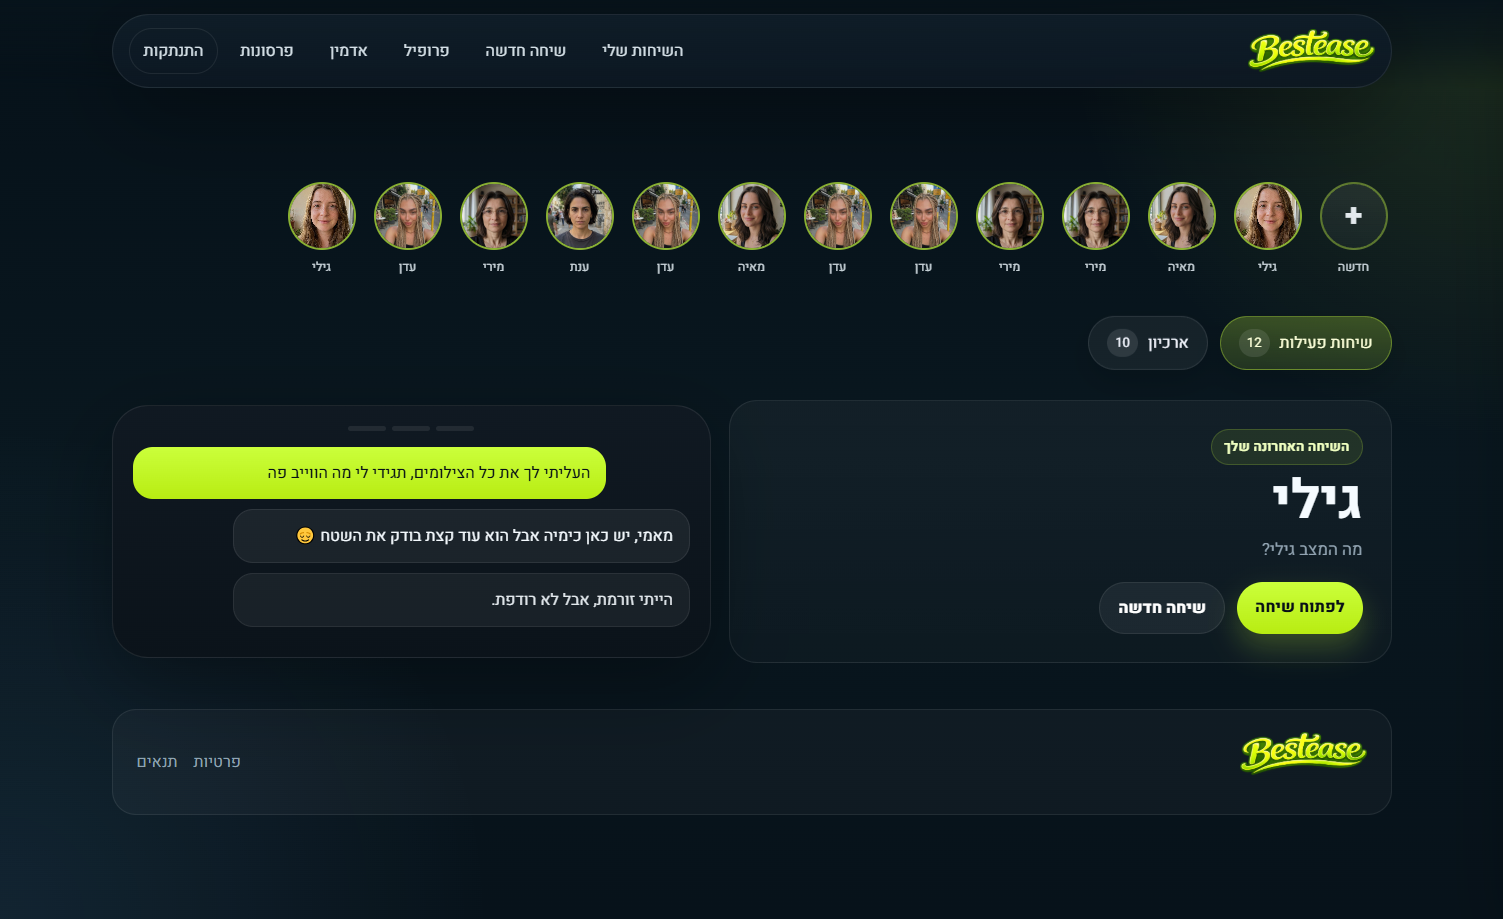Switch to the ארכיון tab
Viewport: 1503px width, 919px height.
1147,343
